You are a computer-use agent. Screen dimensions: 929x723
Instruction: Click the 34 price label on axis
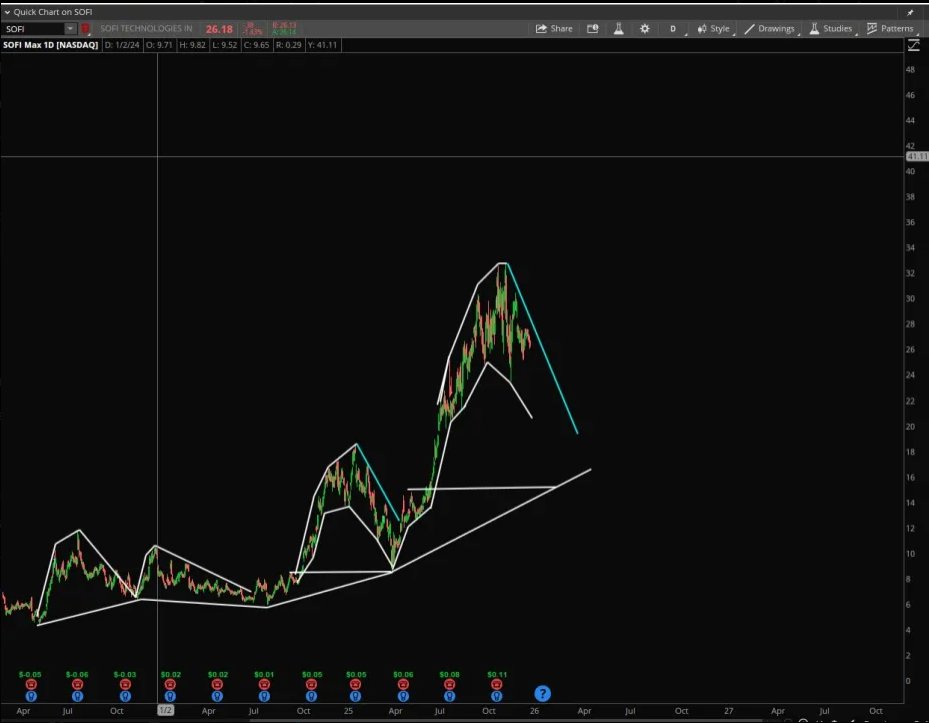(x=911, y=248)
